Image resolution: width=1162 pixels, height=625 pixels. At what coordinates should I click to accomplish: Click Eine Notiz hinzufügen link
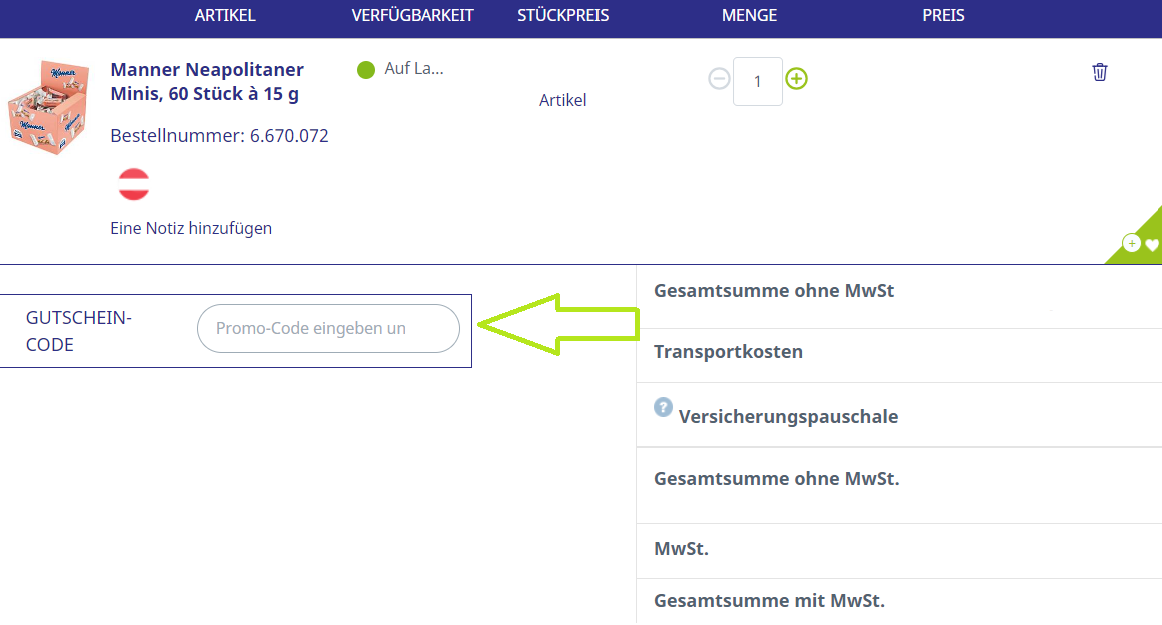191,228
